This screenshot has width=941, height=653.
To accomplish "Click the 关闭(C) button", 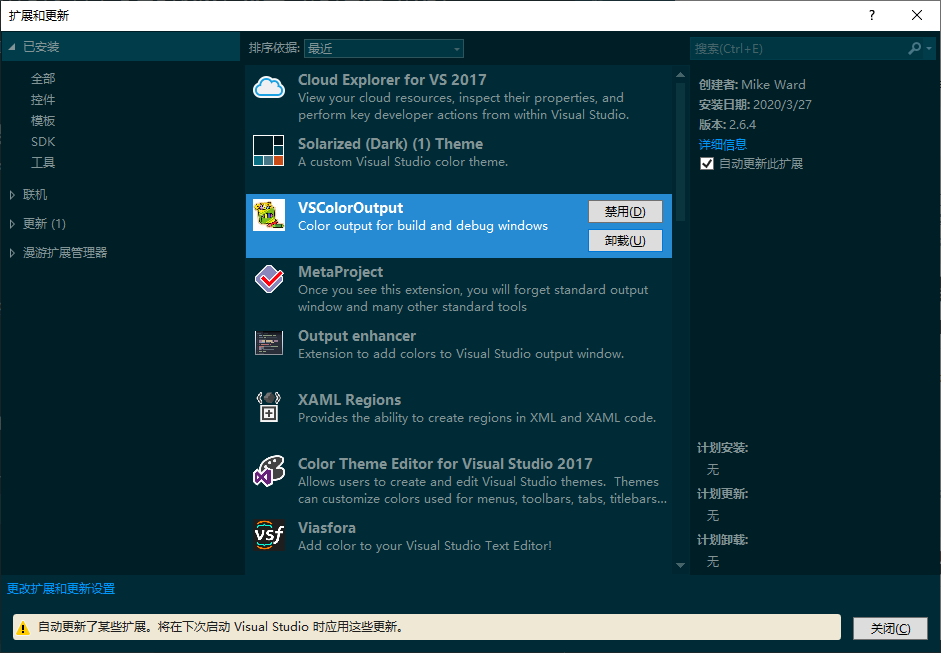I will [890, 628].
